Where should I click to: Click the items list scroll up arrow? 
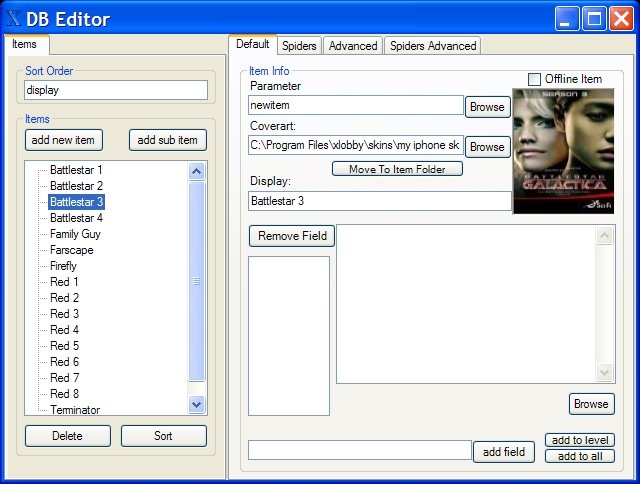coord(196,171)
